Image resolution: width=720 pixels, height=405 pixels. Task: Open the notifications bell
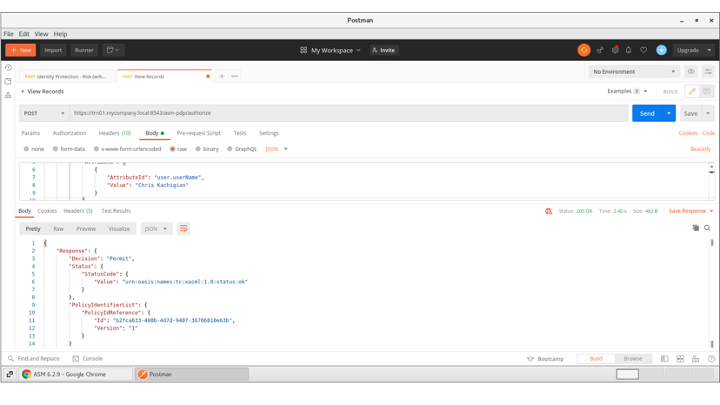point(629,50)
